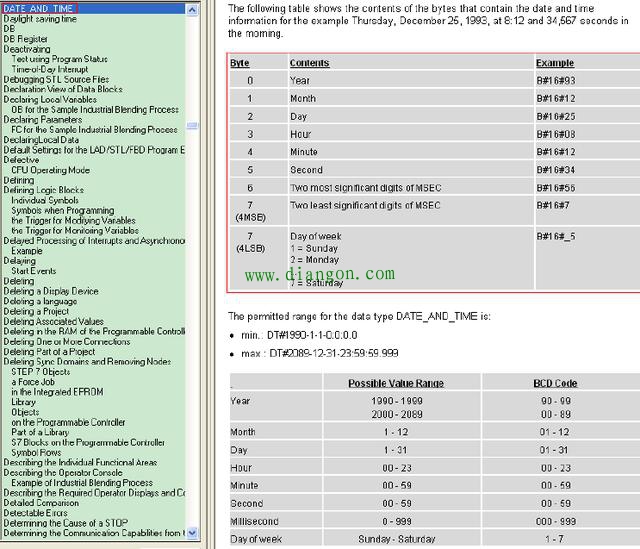Select the DB Register index entry
This screenshot has width=640, height=549.
click(25, 39)
